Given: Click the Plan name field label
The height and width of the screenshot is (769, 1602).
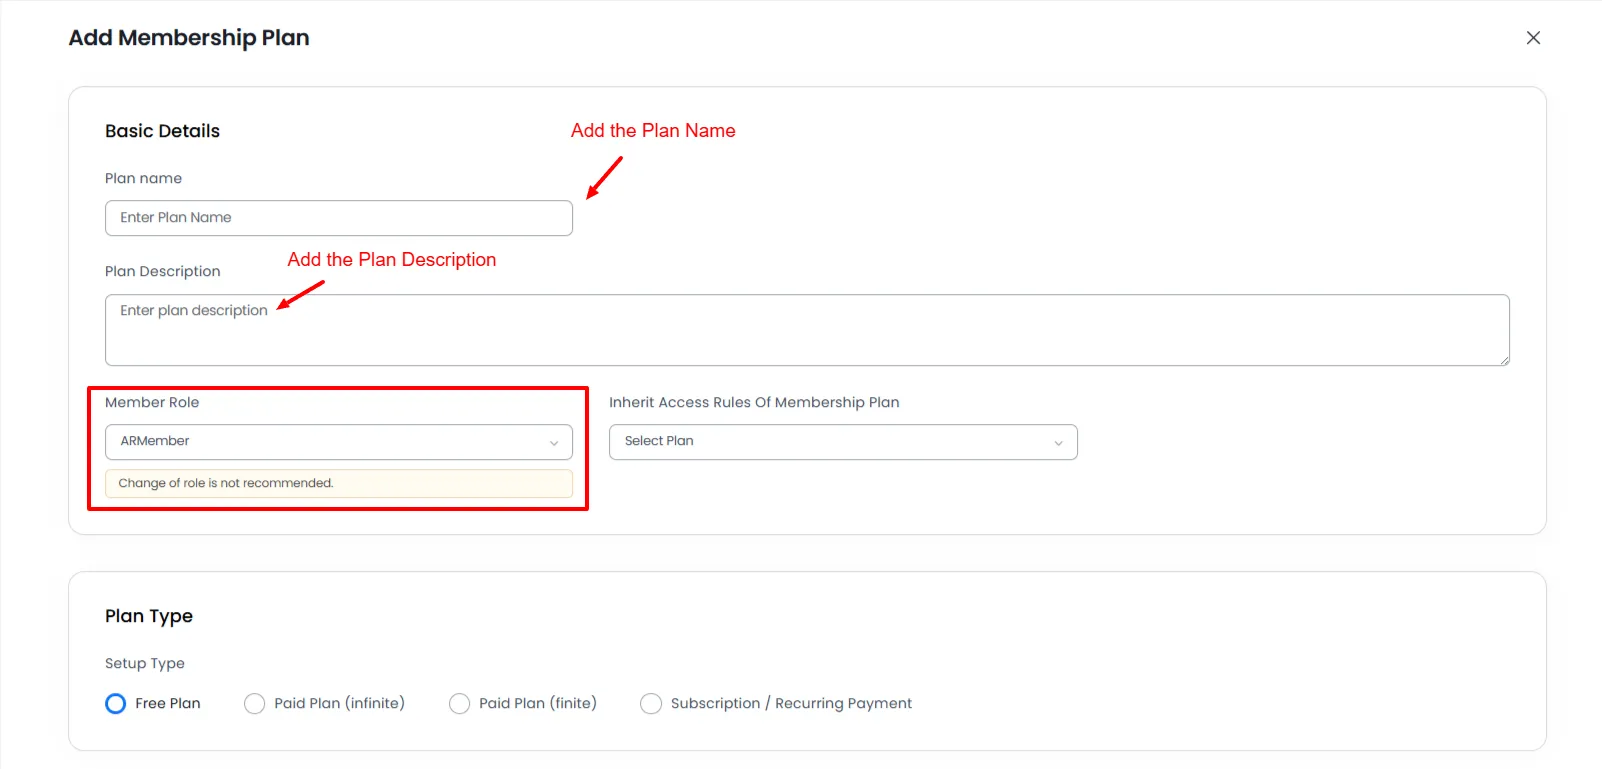Looking at the screenshot, I should click(x=143, y=179).
